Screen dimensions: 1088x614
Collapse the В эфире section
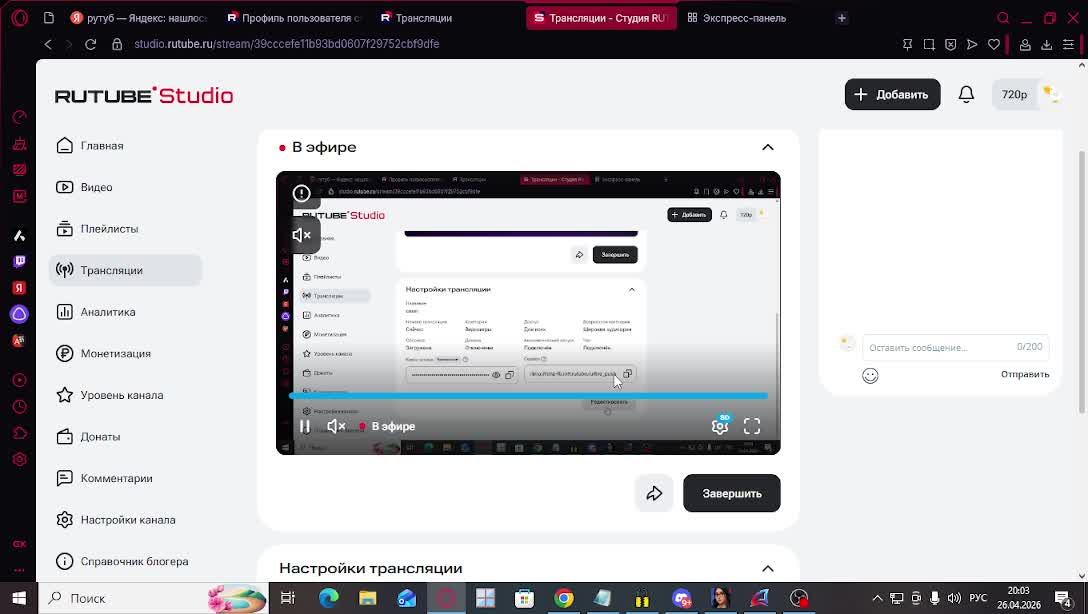767,147
